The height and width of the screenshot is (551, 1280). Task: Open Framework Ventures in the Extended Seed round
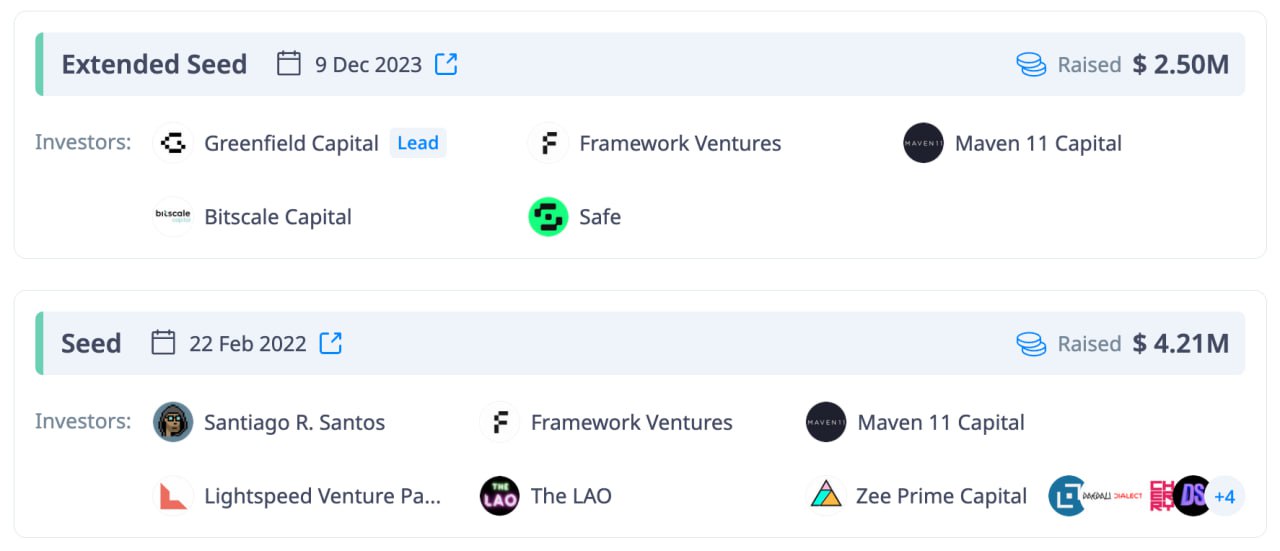[680, 143]
